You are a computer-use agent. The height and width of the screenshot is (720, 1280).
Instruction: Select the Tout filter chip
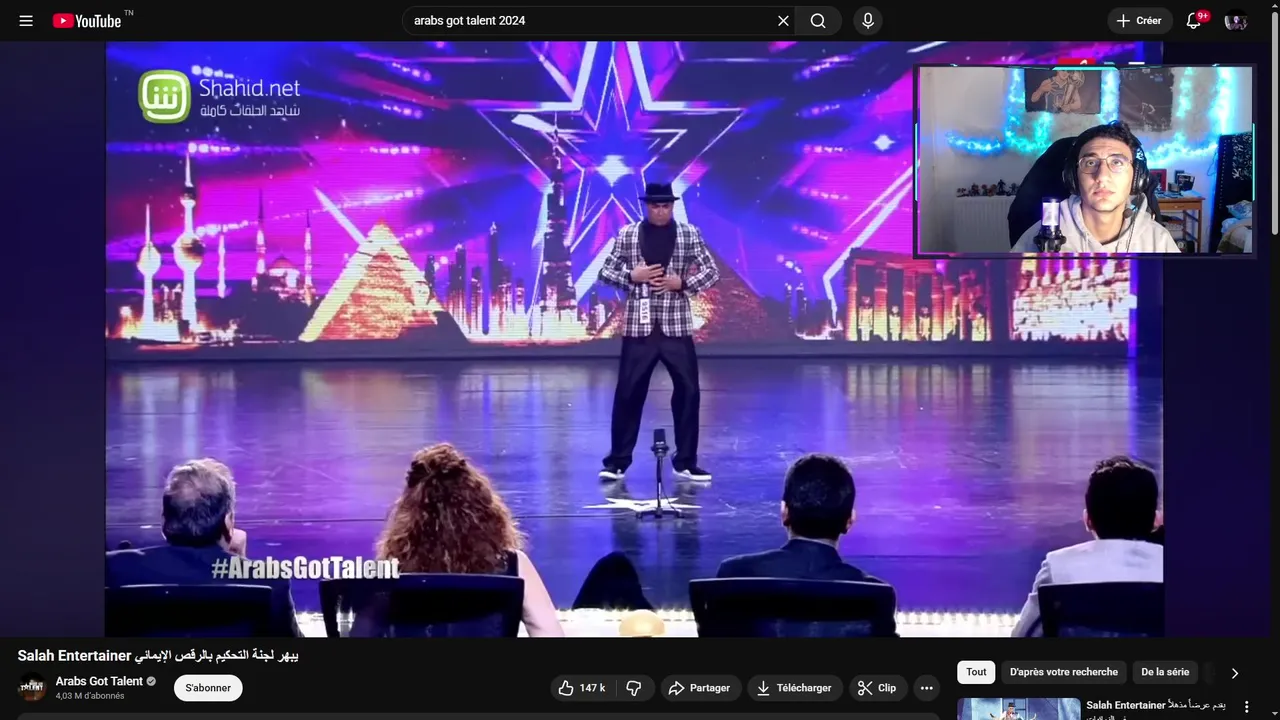[x=976, y=672]
